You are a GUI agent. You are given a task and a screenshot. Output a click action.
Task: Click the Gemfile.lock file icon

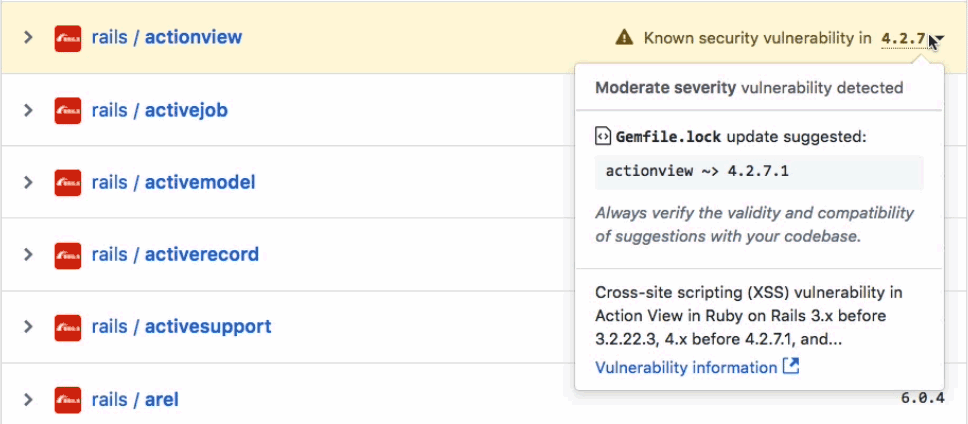(x=603, y=136)
